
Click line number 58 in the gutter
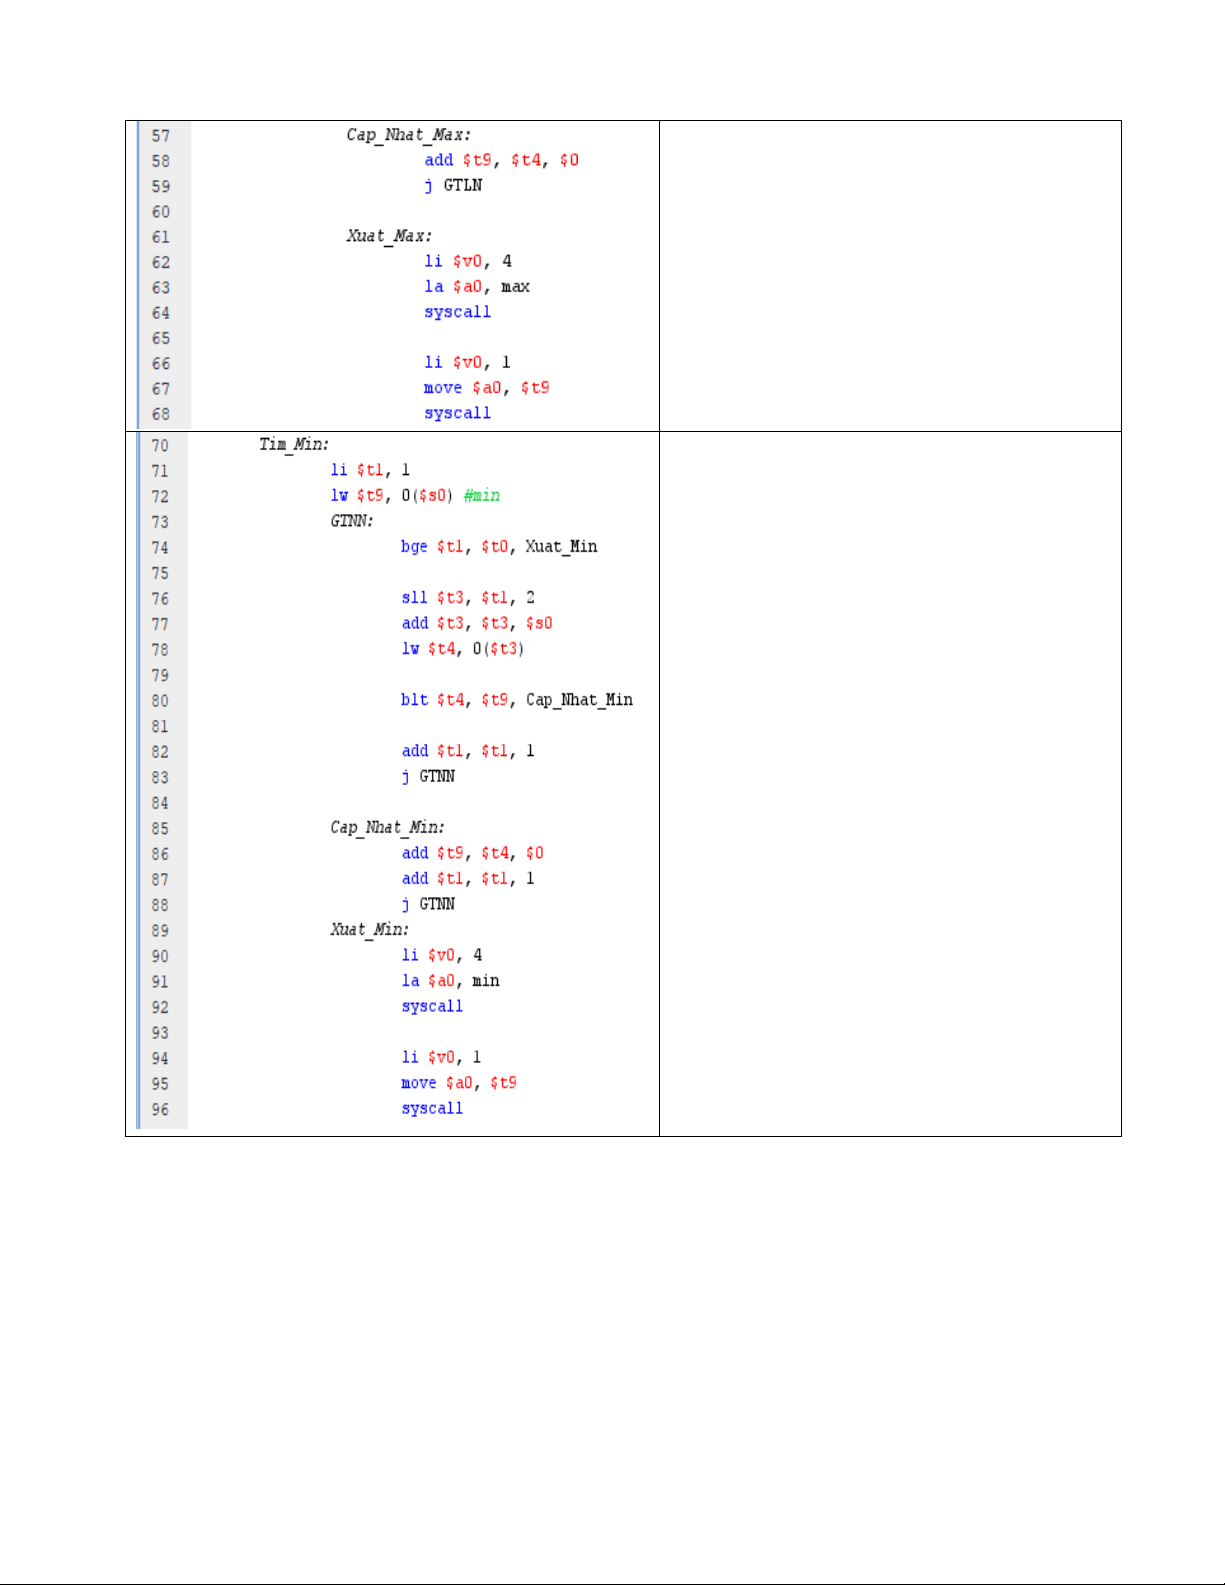tap(161, 161)
